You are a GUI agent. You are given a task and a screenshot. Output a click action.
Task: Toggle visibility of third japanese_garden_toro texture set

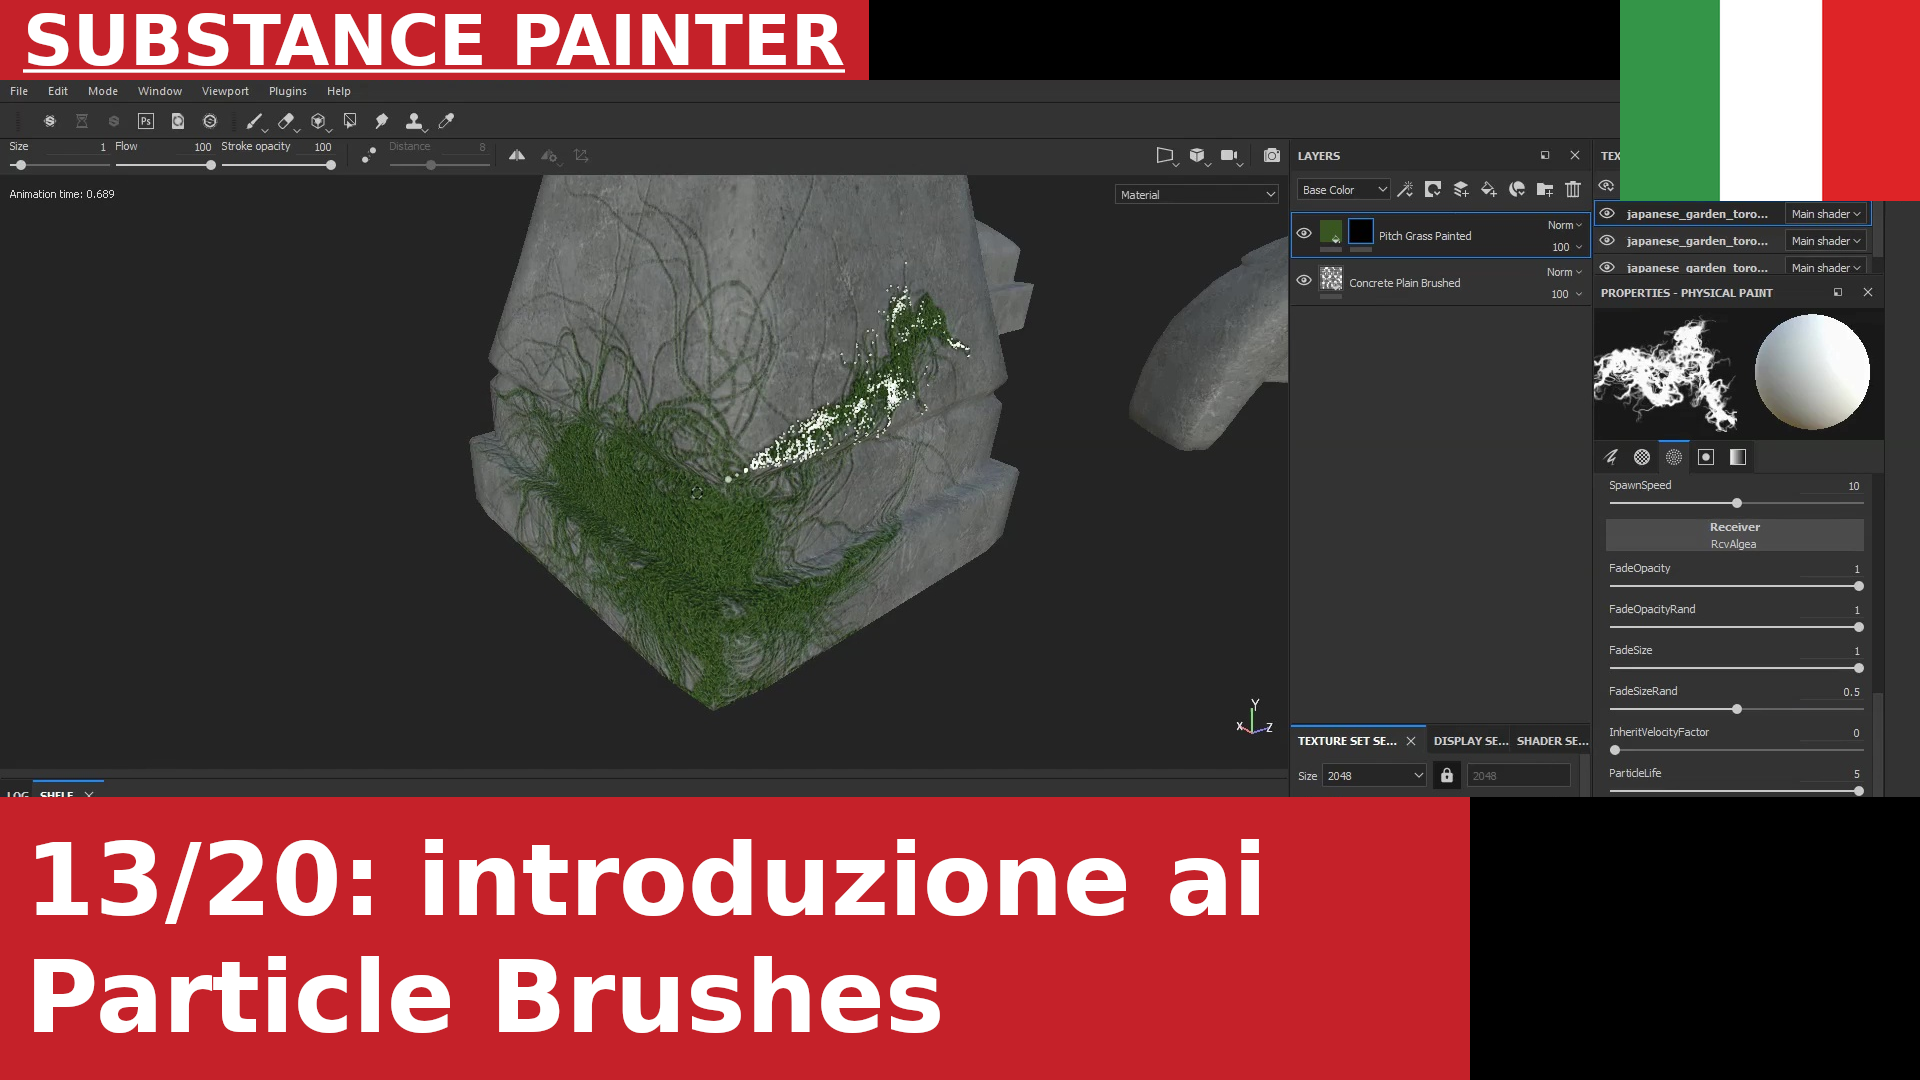pos(1607,267)
